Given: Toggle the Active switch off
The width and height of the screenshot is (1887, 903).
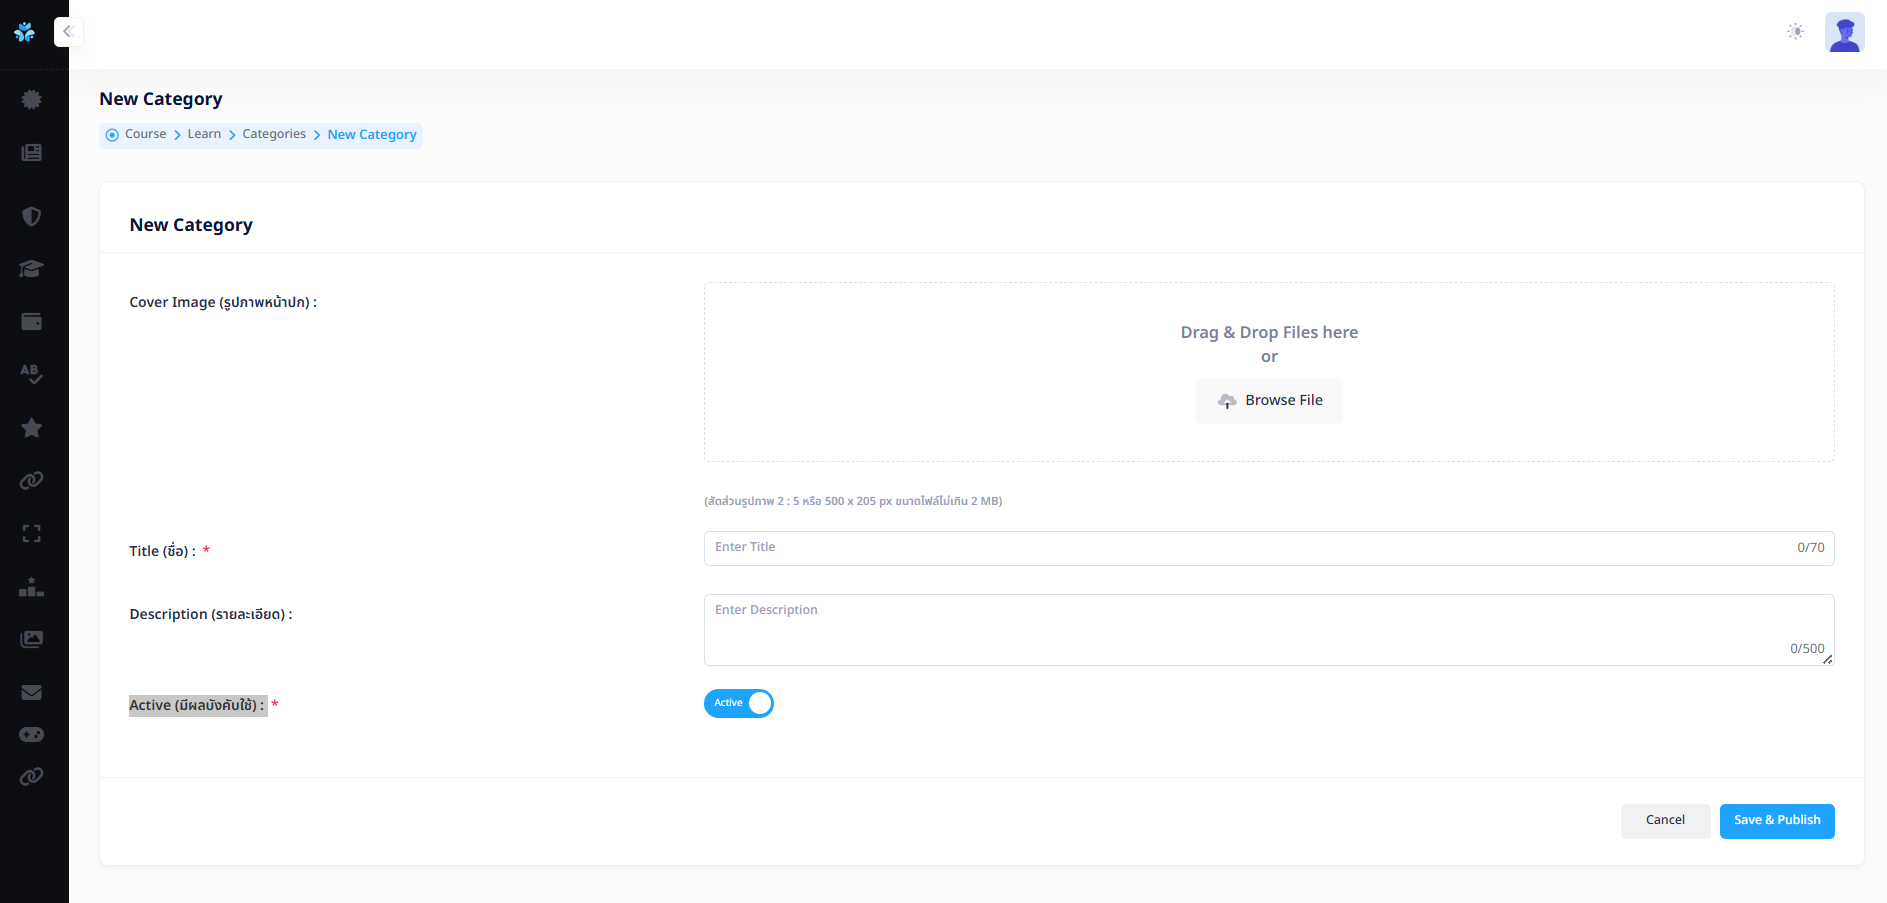Looking at the screenshot, I should pos(739,704).
